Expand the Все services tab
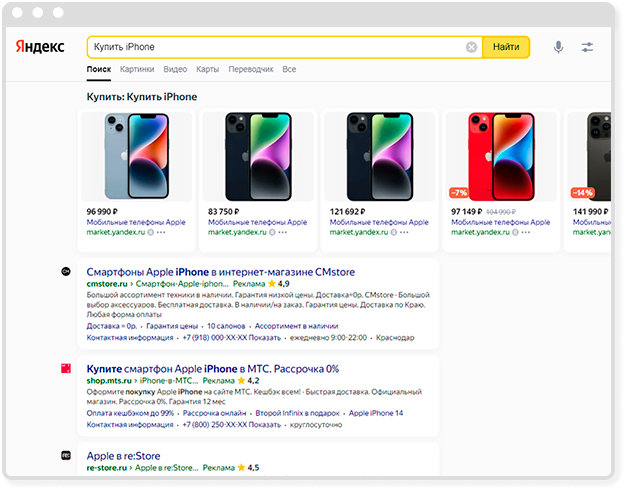Viewport: 625px width, 490px height. click(289, 70)
